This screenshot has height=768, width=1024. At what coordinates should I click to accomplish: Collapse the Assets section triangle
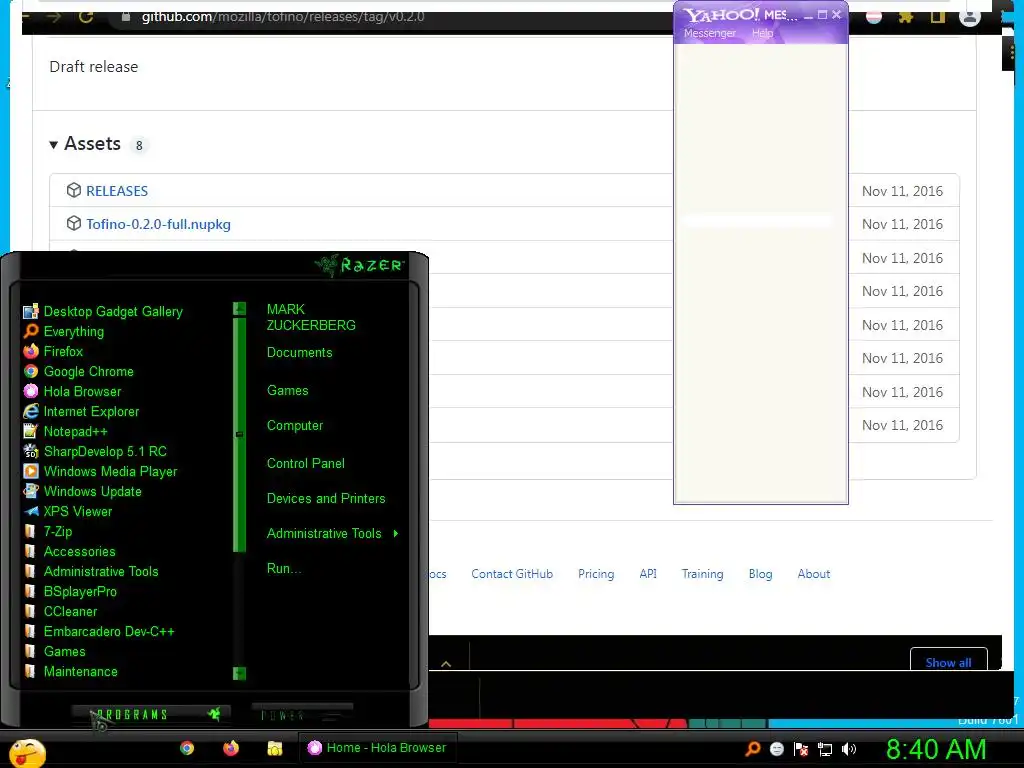click(x=54, y=144)
